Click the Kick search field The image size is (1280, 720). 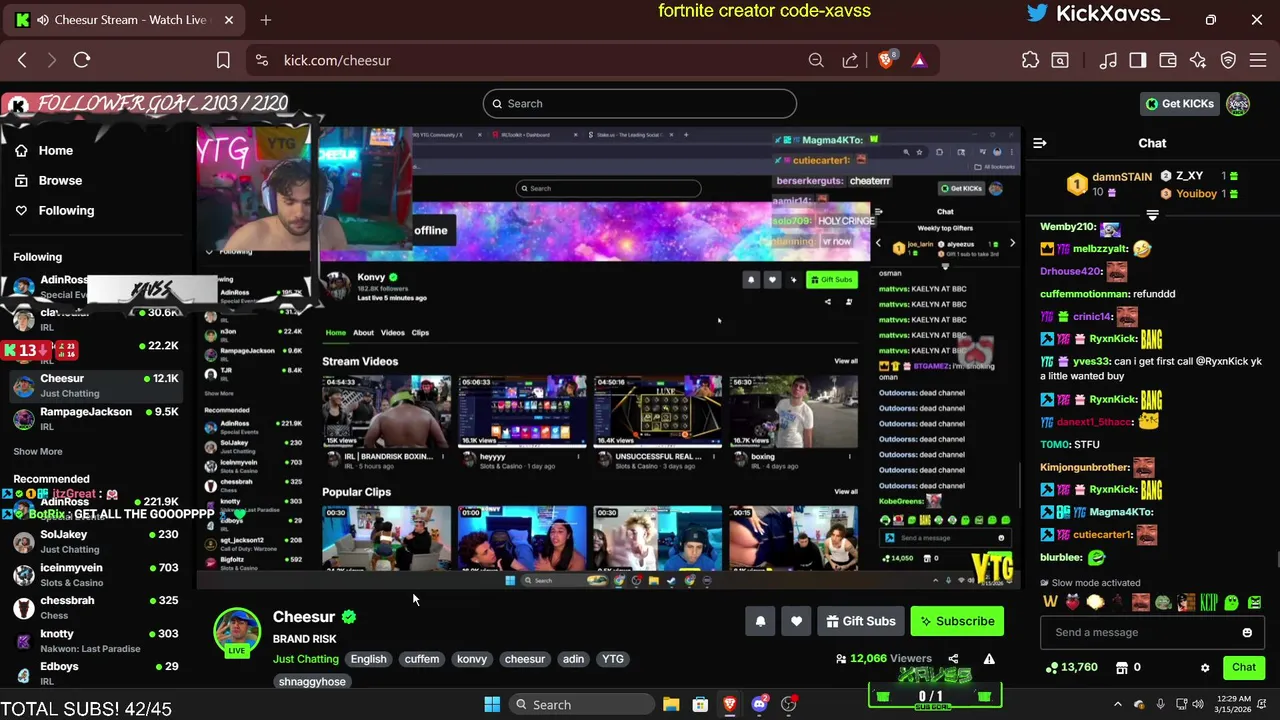pos(640,103)
